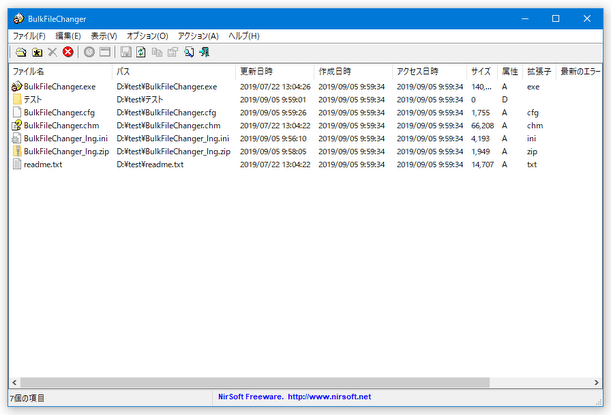Click modified time 2019/09/05 9:58:05
The height and width of the screenshot is (415, 611).
tap(273, 151)
